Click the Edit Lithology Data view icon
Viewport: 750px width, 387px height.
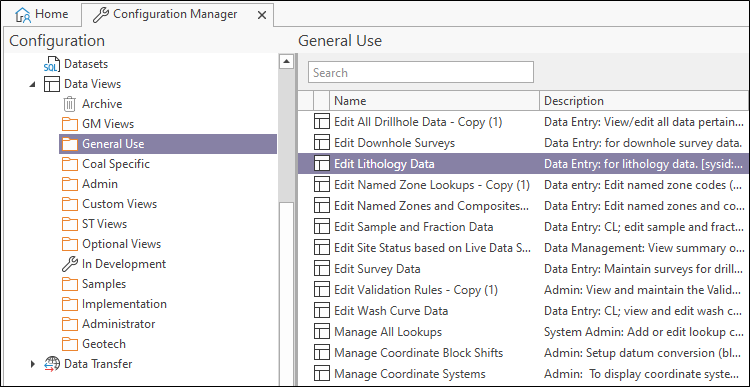point(322,164)
